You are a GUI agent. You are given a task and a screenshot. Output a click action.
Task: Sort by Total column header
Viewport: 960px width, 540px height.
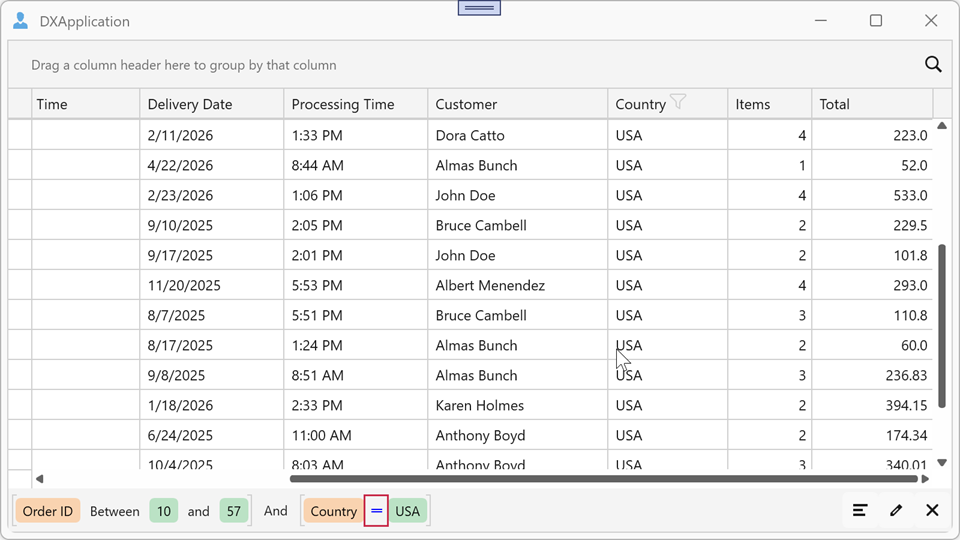(872, 104)
